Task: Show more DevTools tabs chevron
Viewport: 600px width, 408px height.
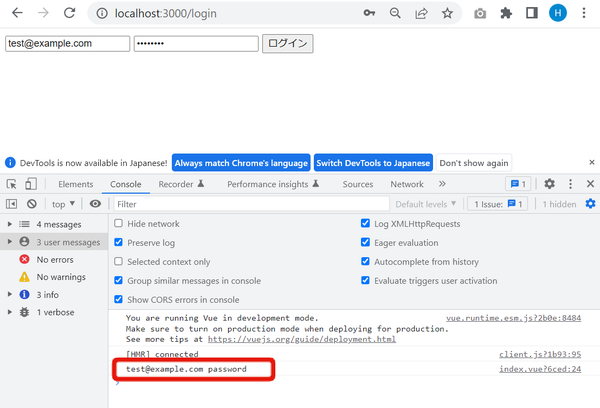Action: (x=442, y=184)
